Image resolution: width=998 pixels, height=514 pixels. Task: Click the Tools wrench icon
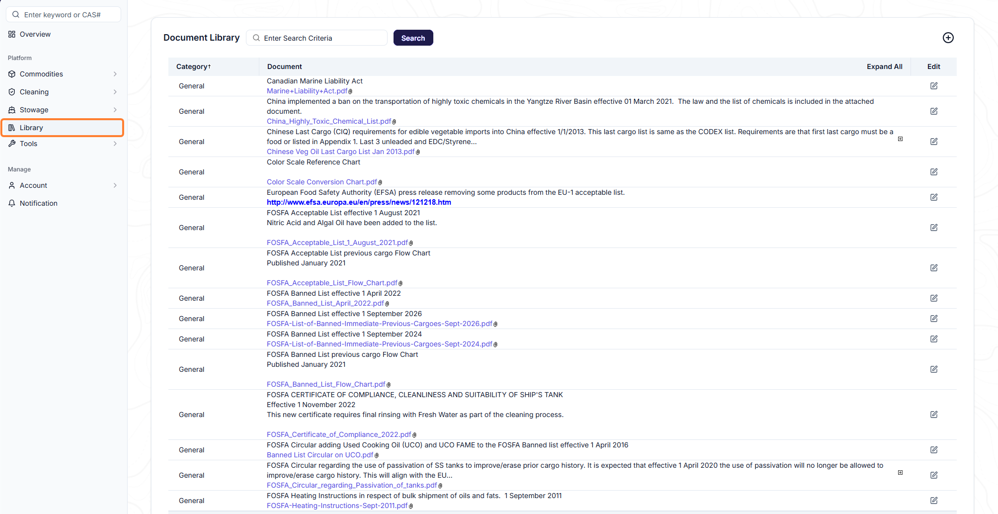[11, 144]
